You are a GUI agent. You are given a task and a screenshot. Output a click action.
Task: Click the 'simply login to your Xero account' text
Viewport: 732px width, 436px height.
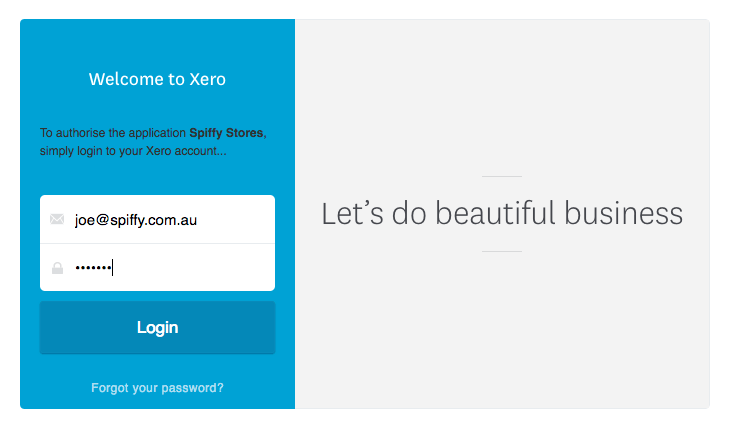click(133, 151)
